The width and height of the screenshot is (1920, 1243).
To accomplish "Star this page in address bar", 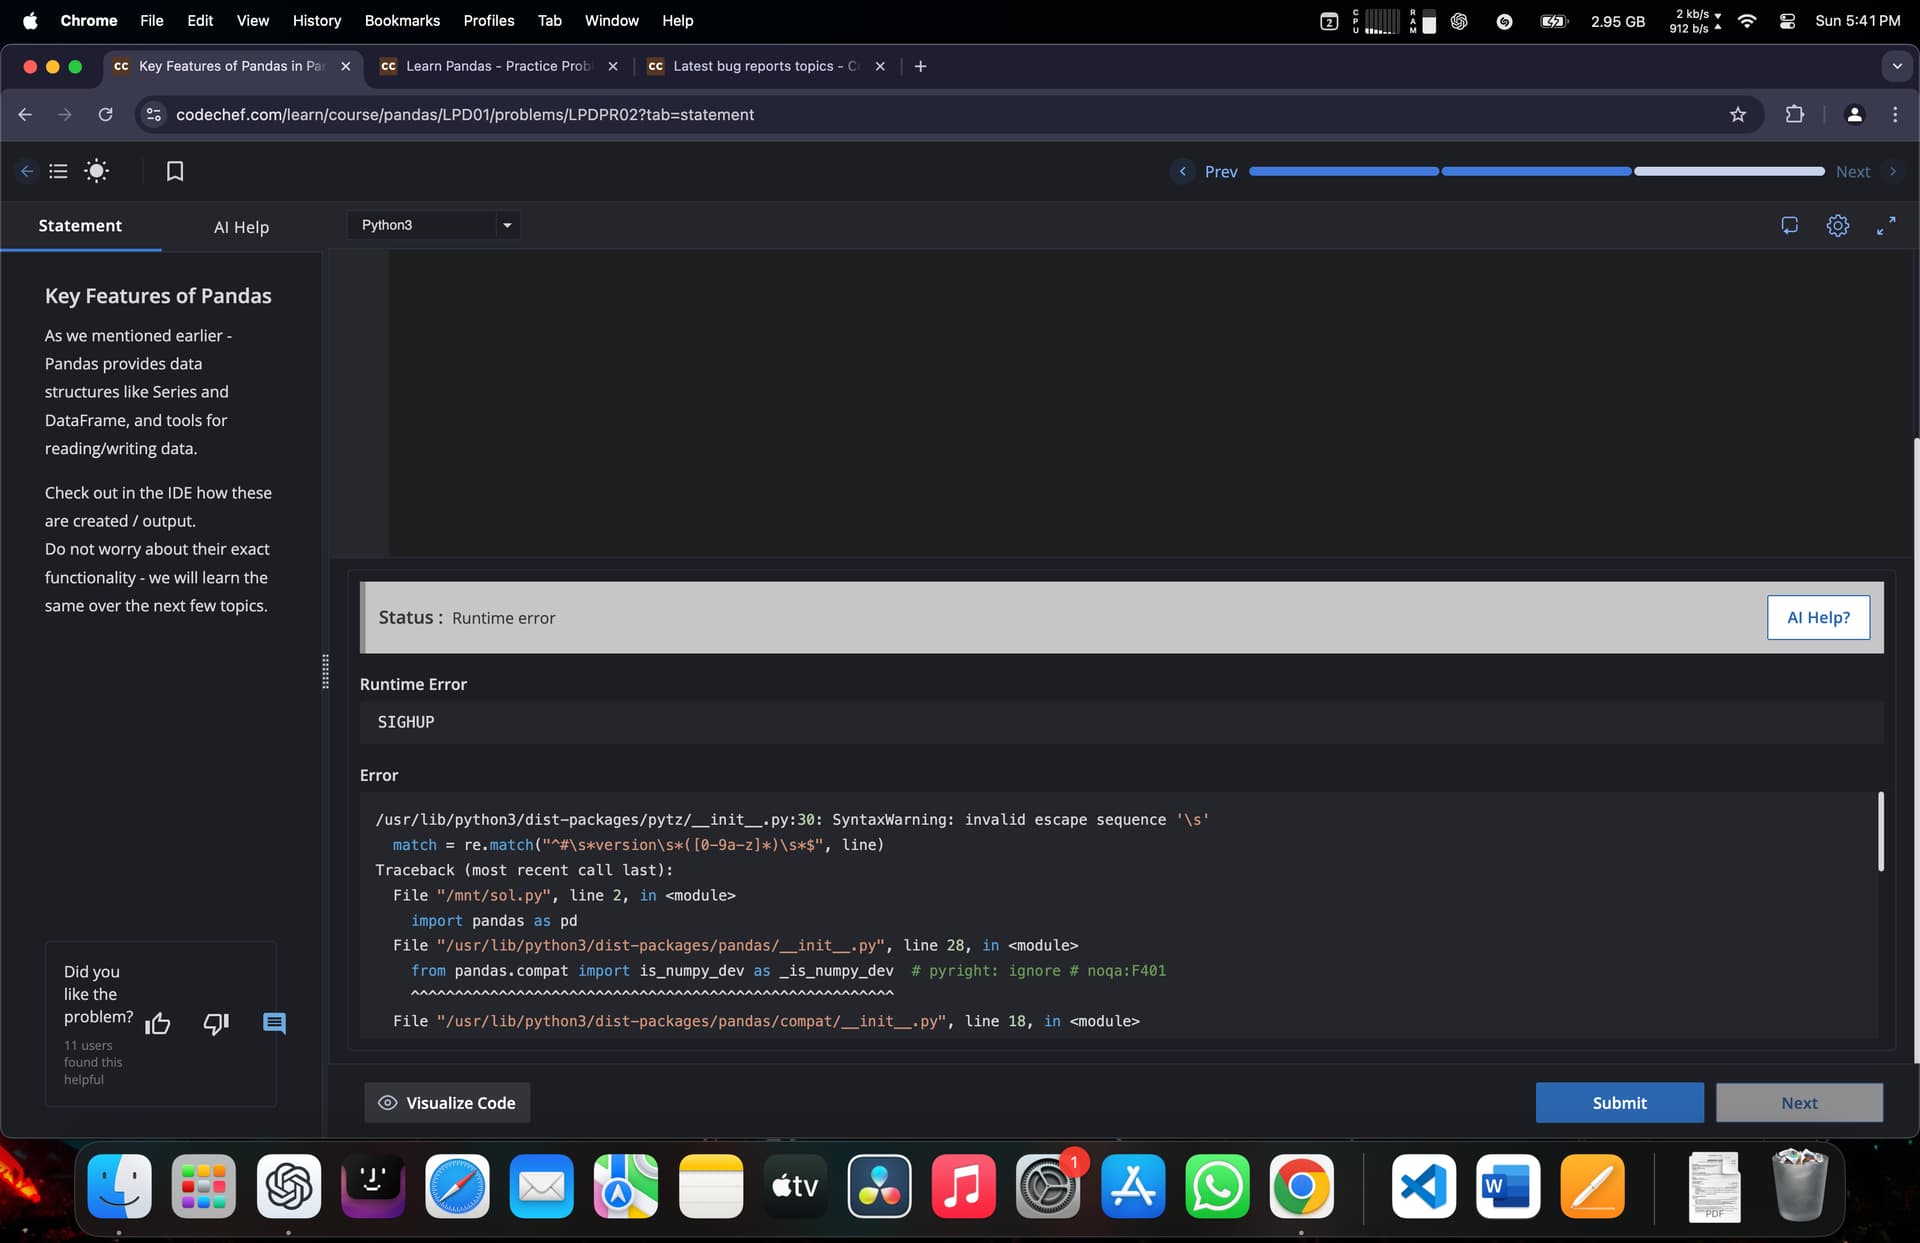I will (x=1738, y=115).
